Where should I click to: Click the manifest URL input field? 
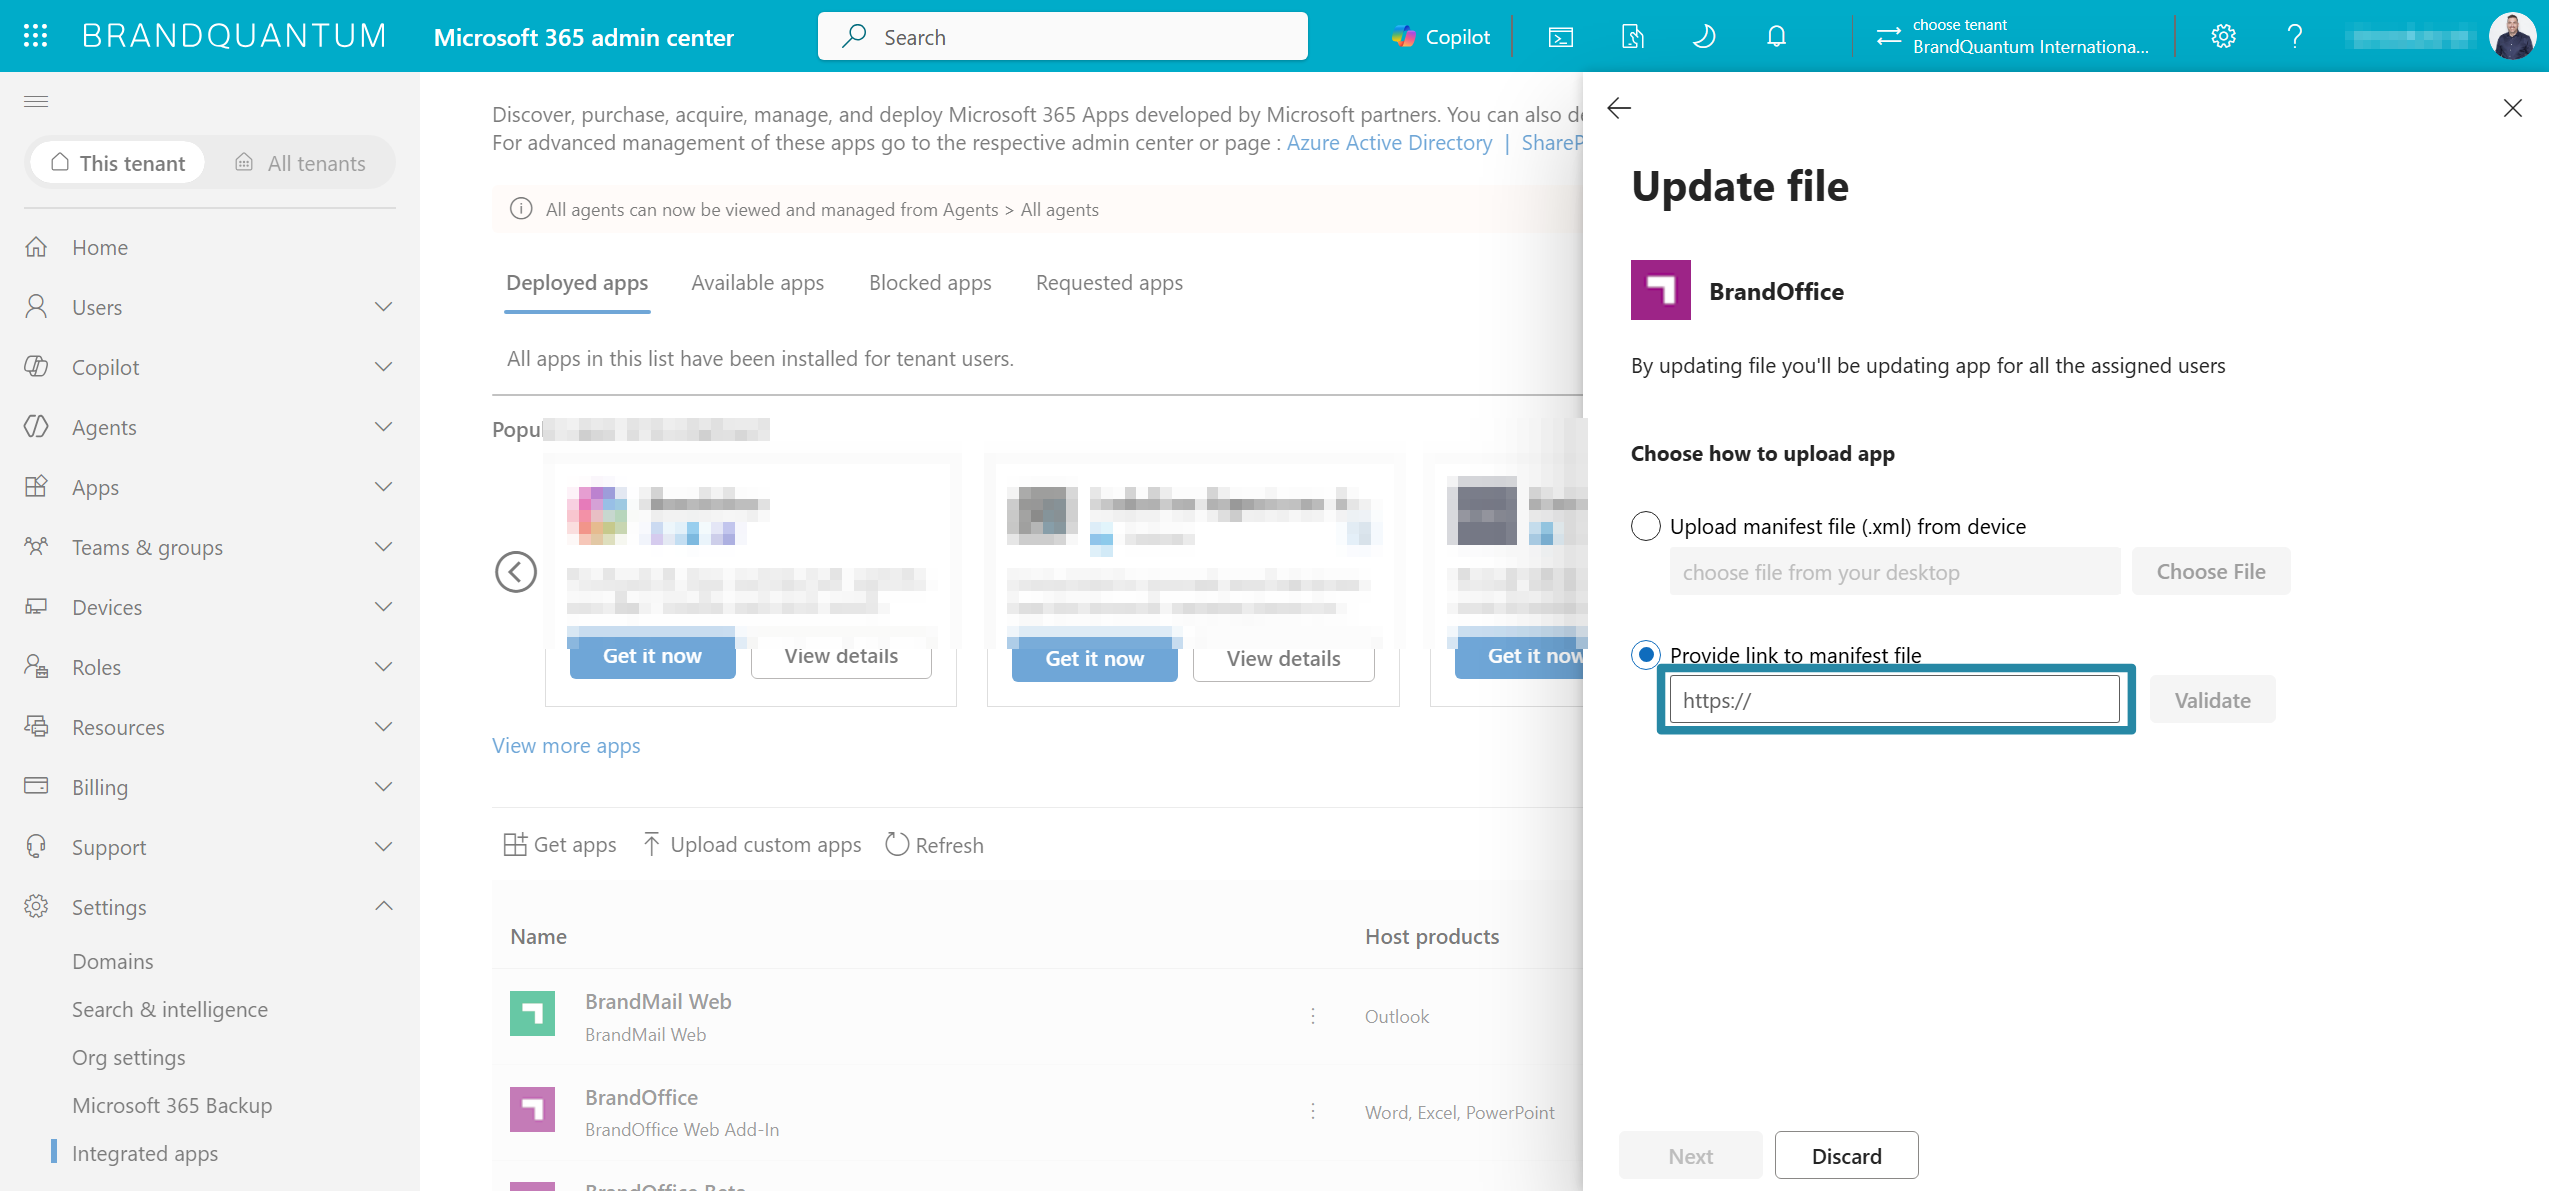(1894, 700)
